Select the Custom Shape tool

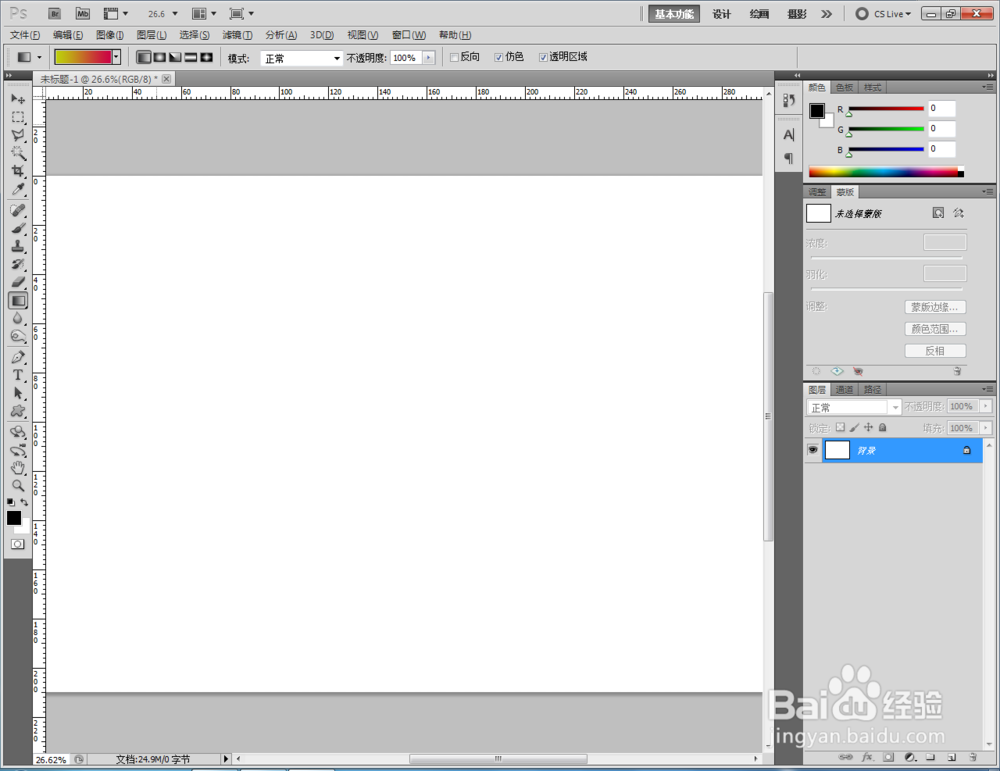pos(18,411)
